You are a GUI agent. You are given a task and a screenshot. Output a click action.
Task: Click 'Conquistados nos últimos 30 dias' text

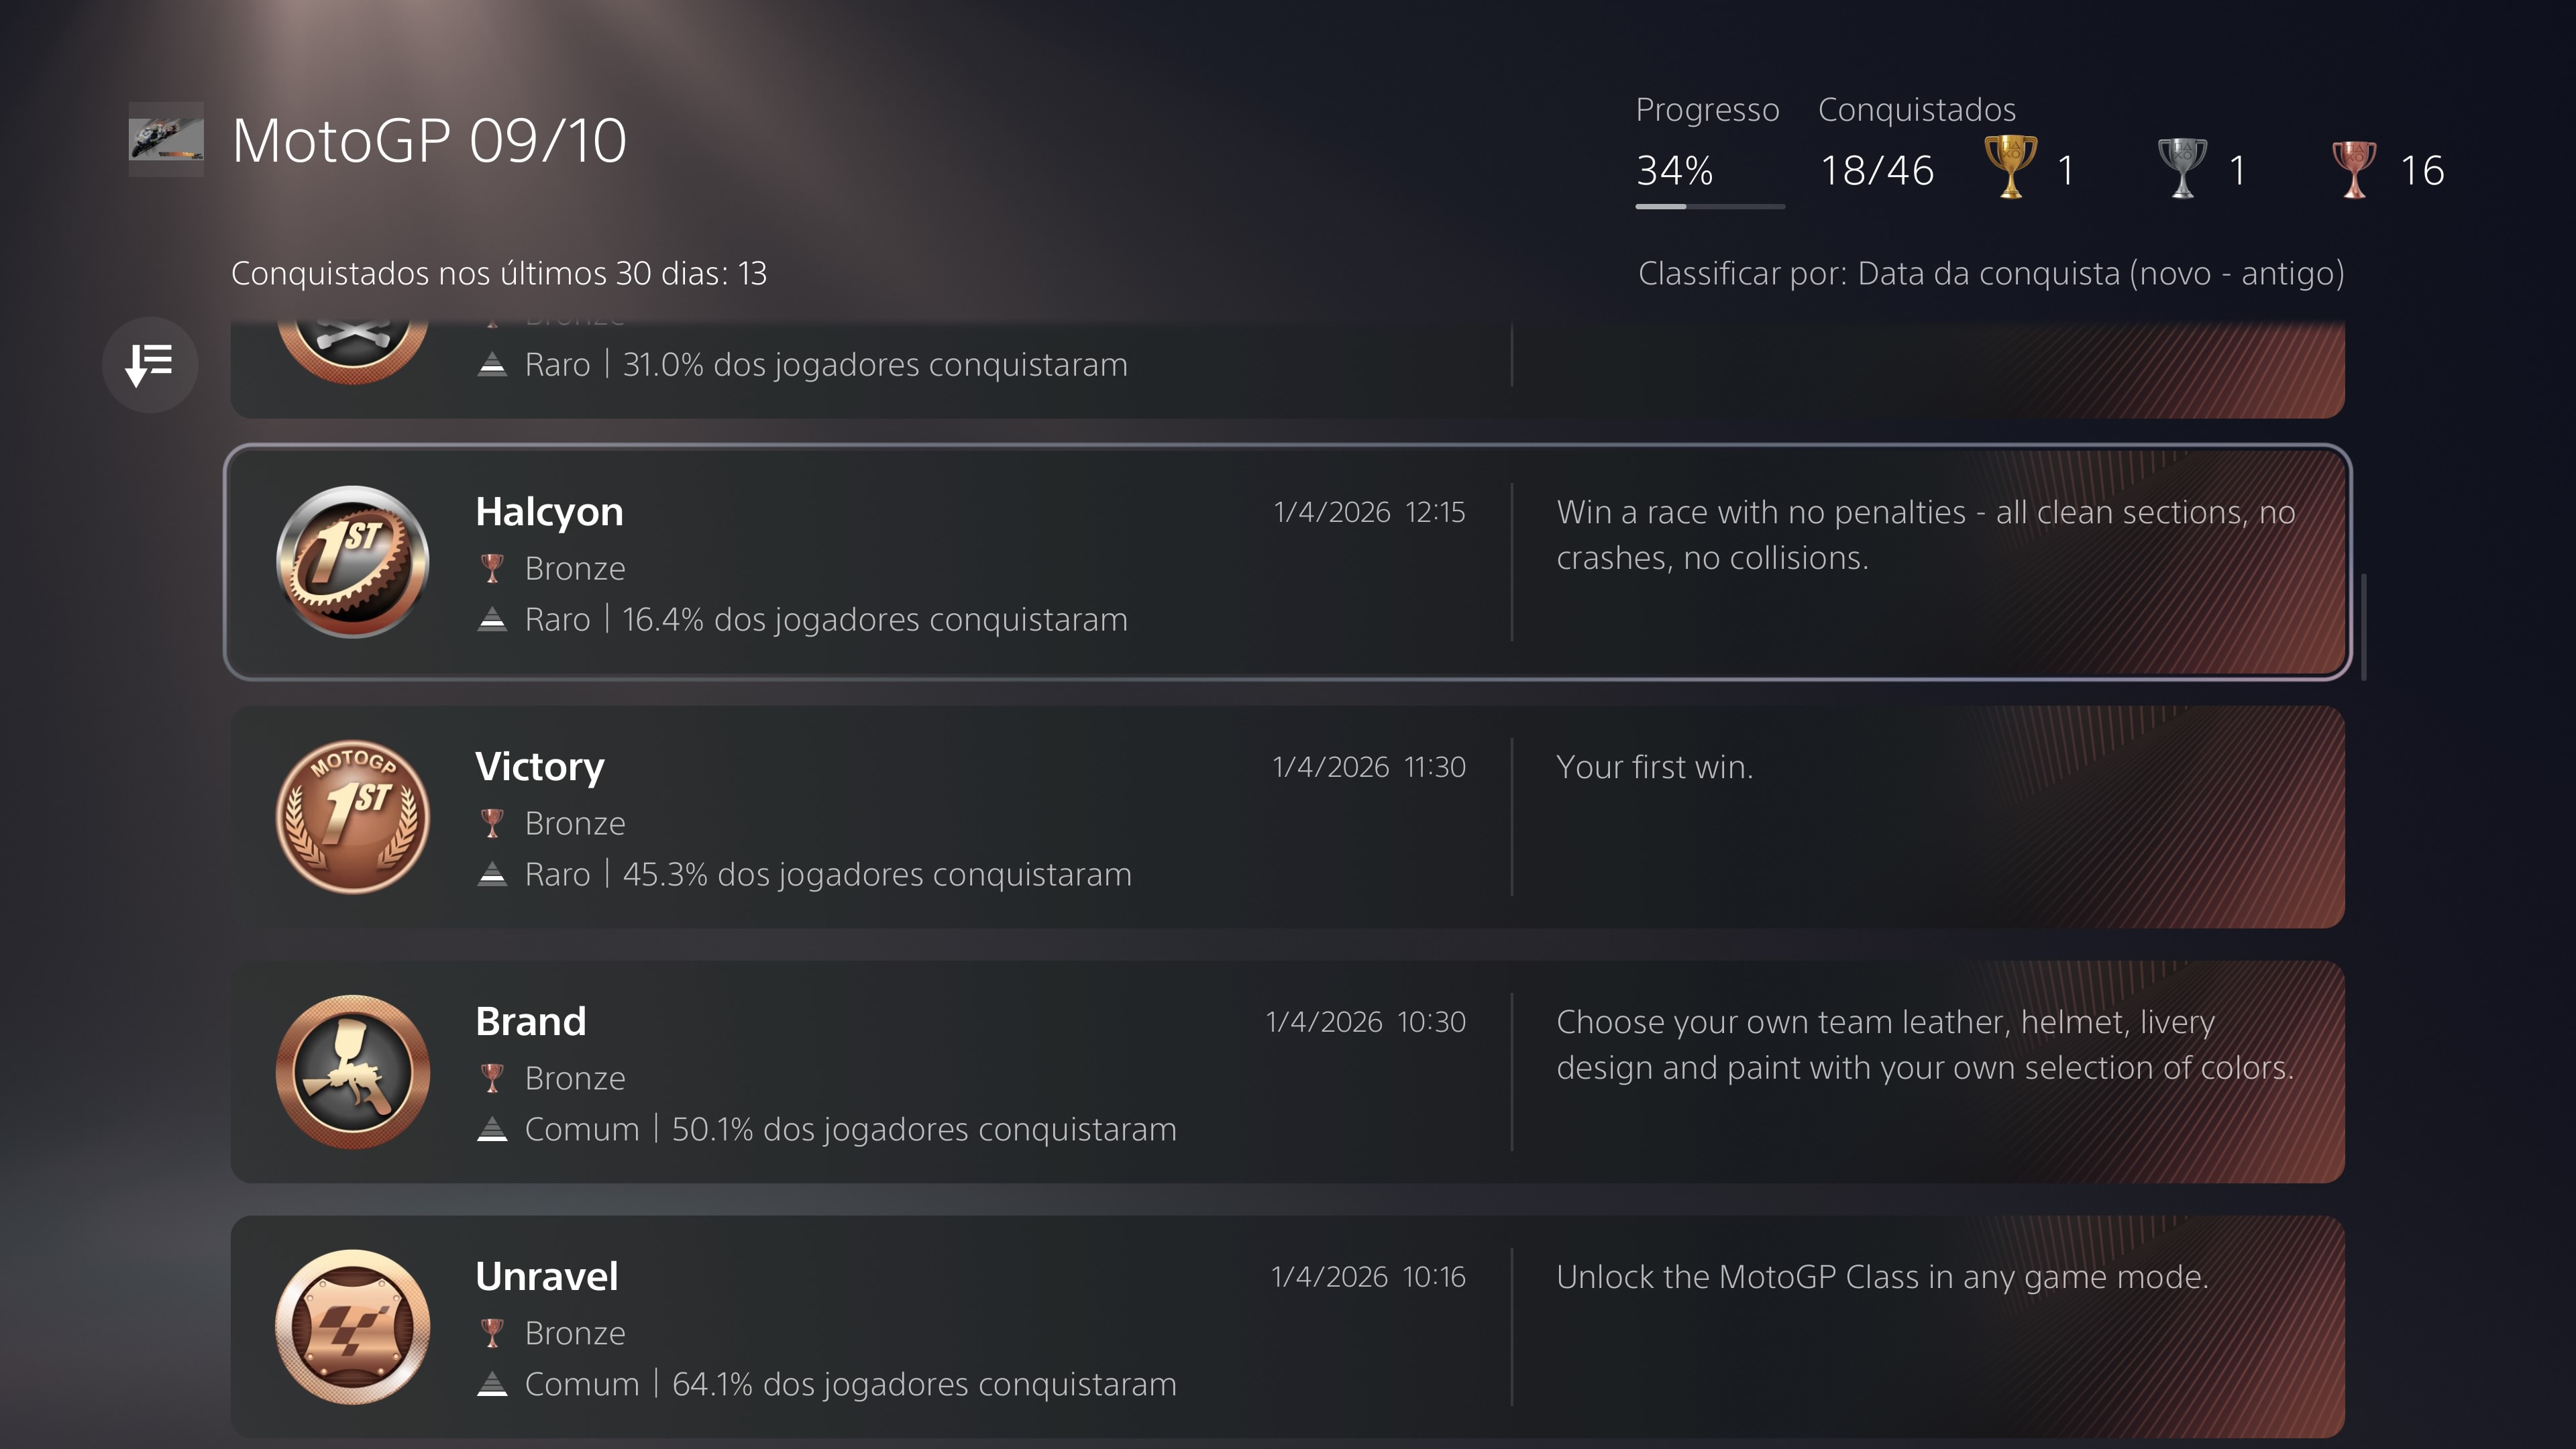[499, 273]
